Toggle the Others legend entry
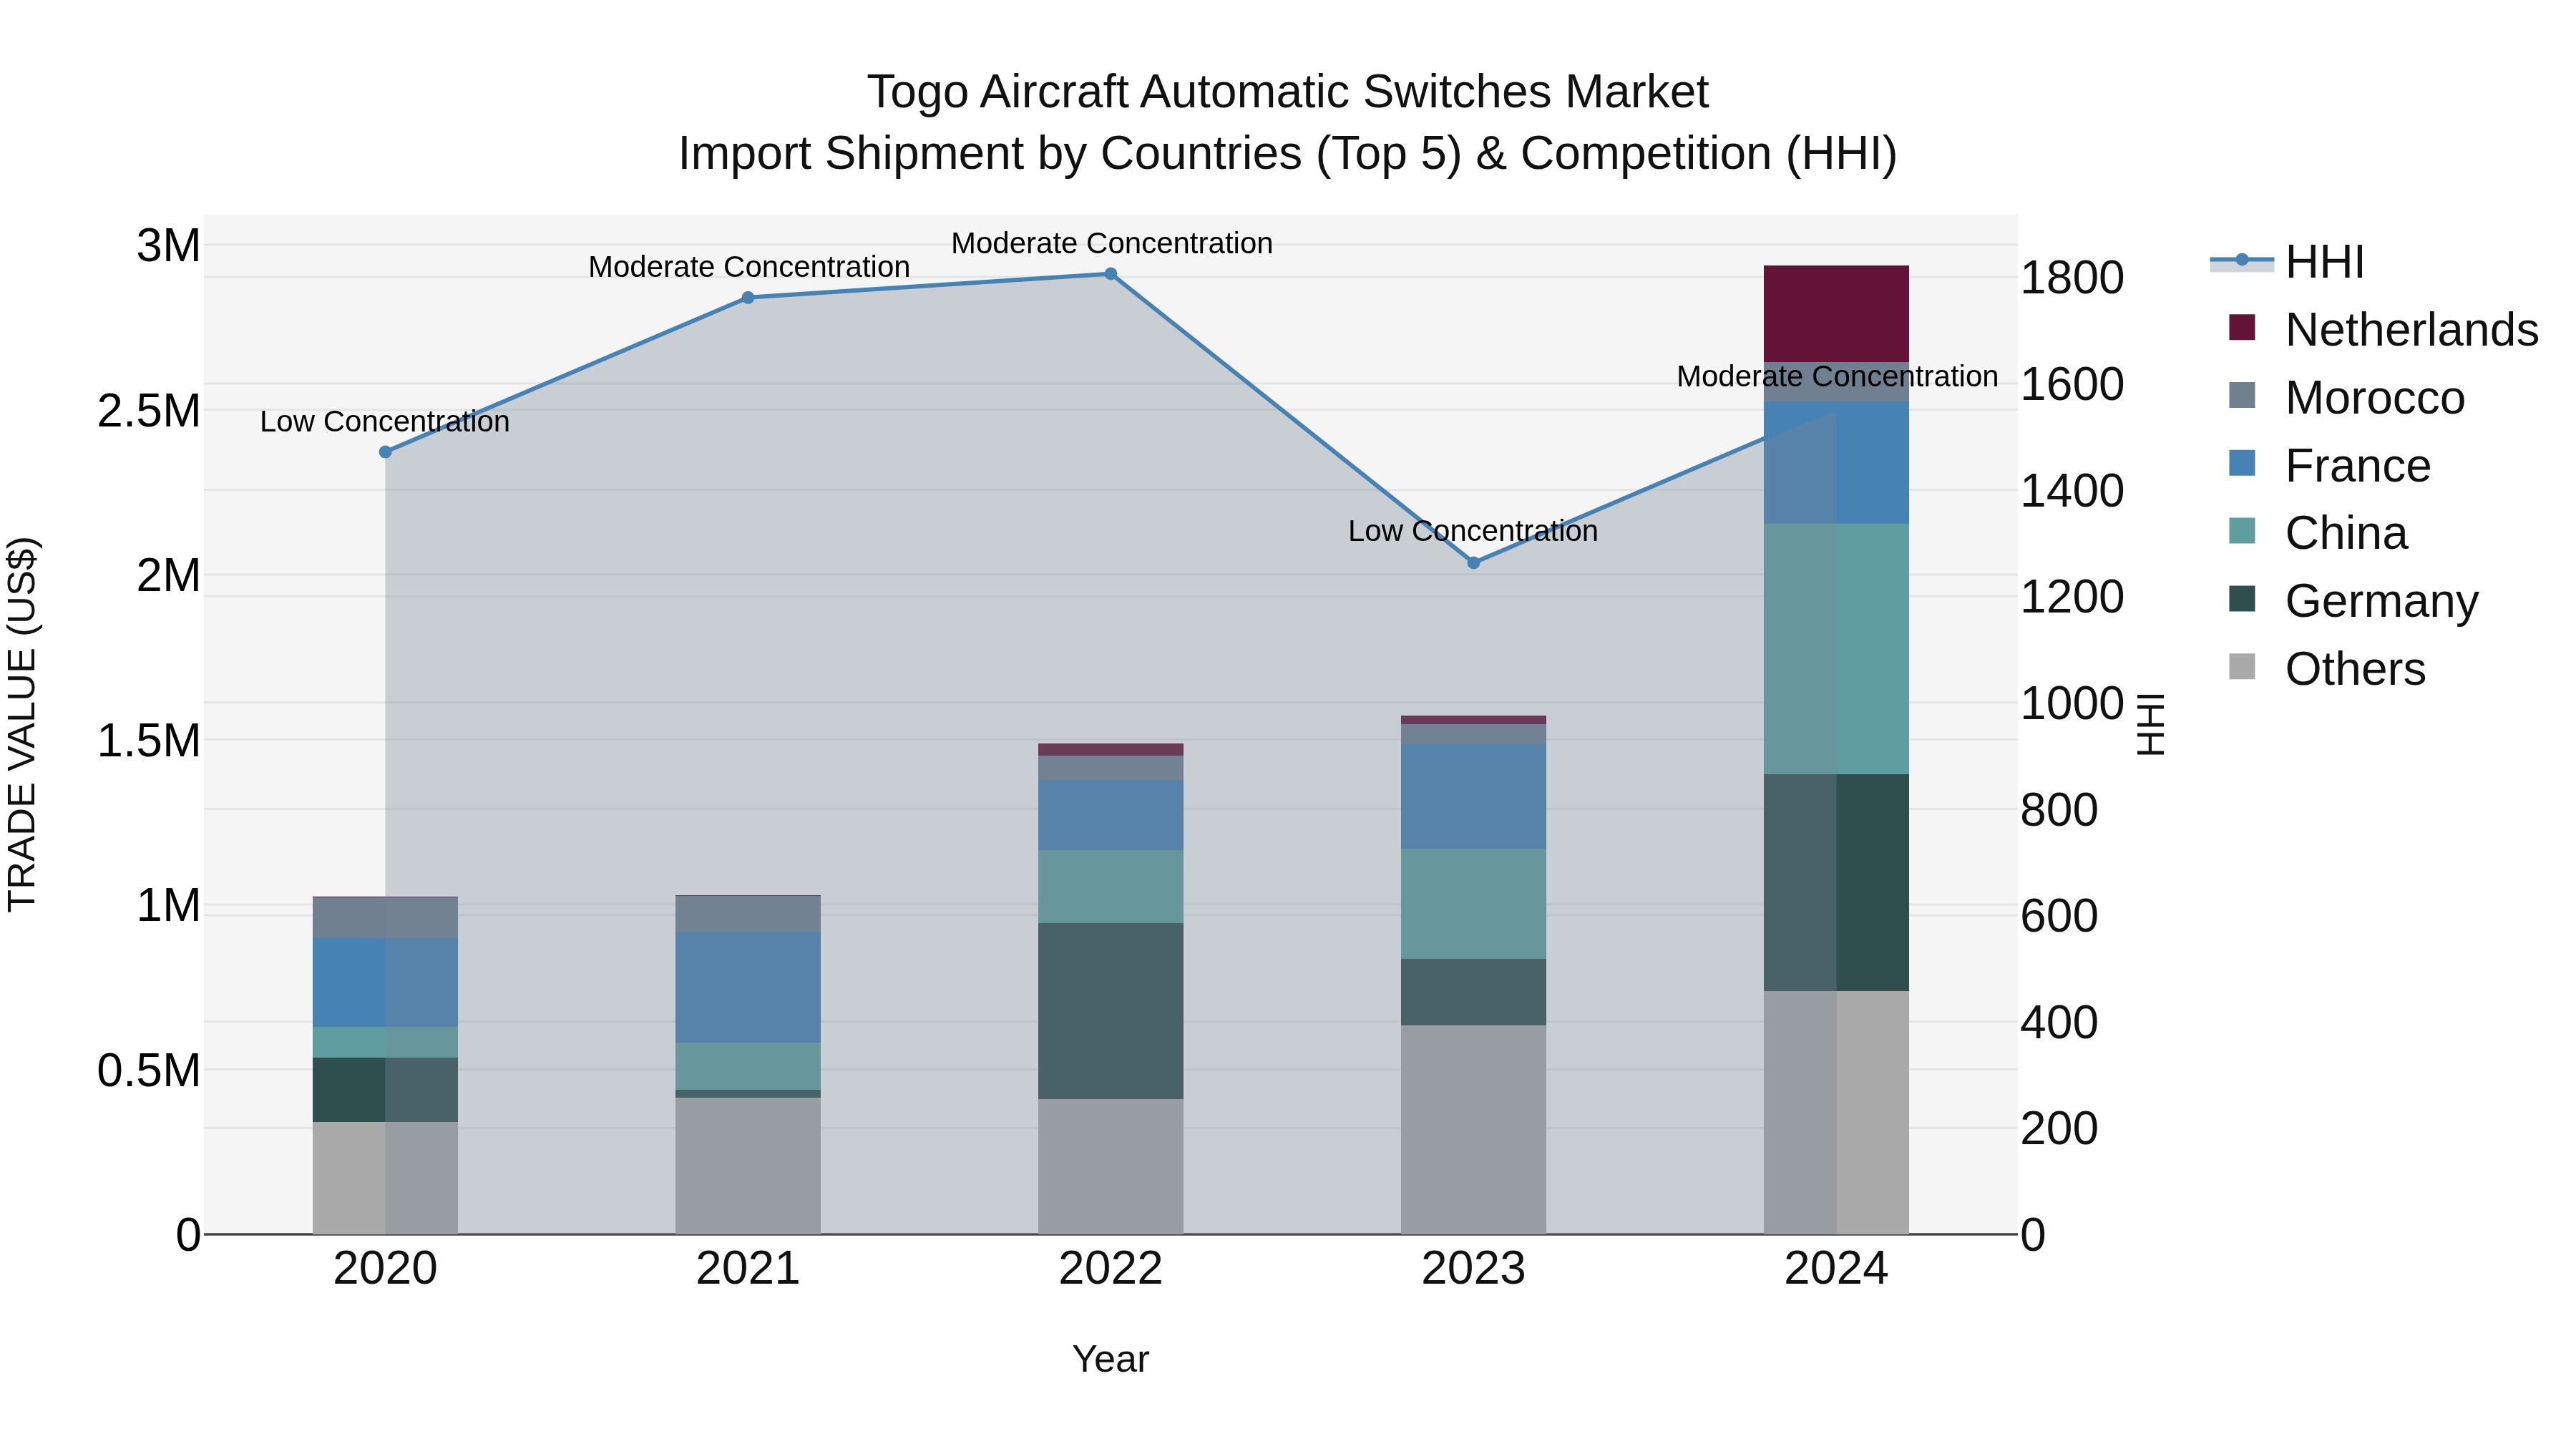This screenshot has width=2576, height=1449. 2327,668
